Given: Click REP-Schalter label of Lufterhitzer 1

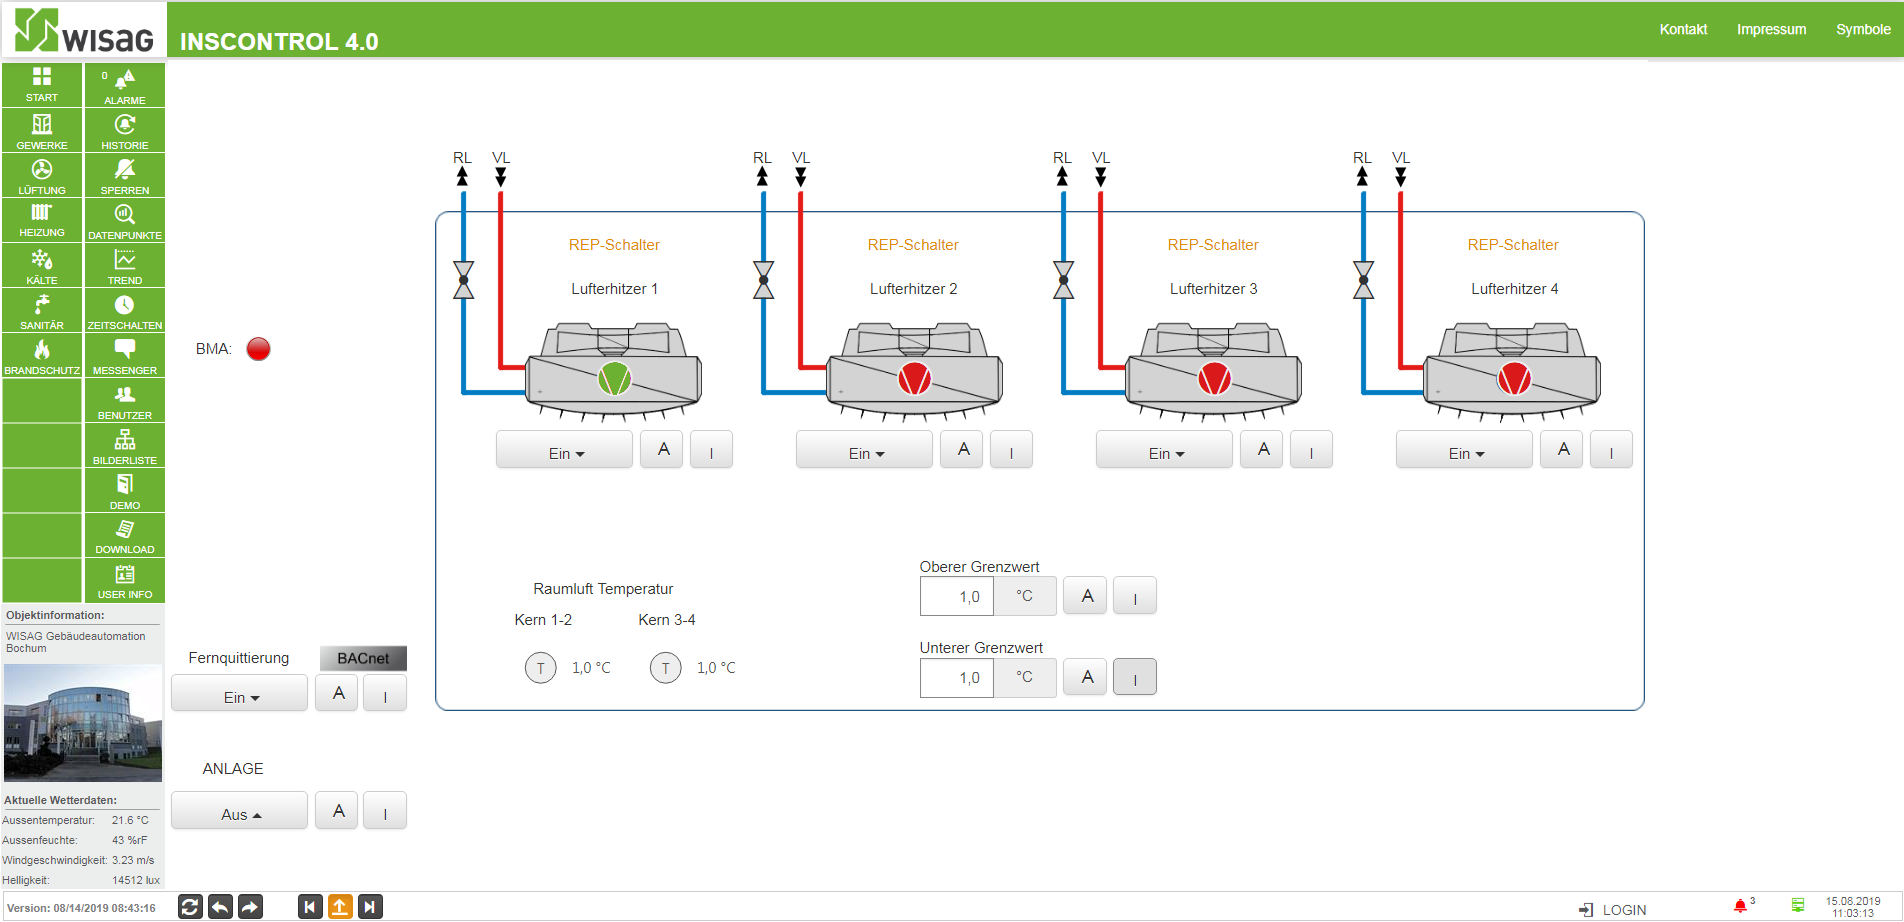Looking at the screenshot, I should pos(614,245).
